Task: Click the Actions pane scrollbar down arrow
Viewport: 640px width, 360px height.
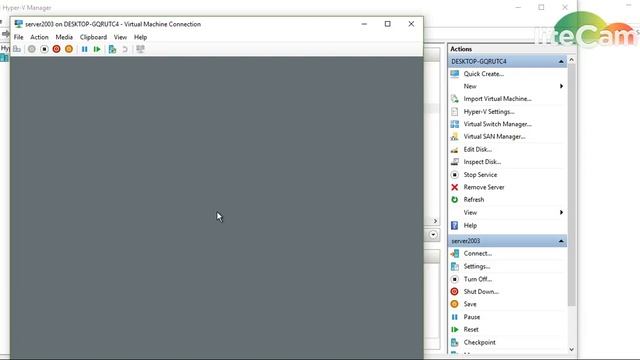Action: click(x=571, y=349)
